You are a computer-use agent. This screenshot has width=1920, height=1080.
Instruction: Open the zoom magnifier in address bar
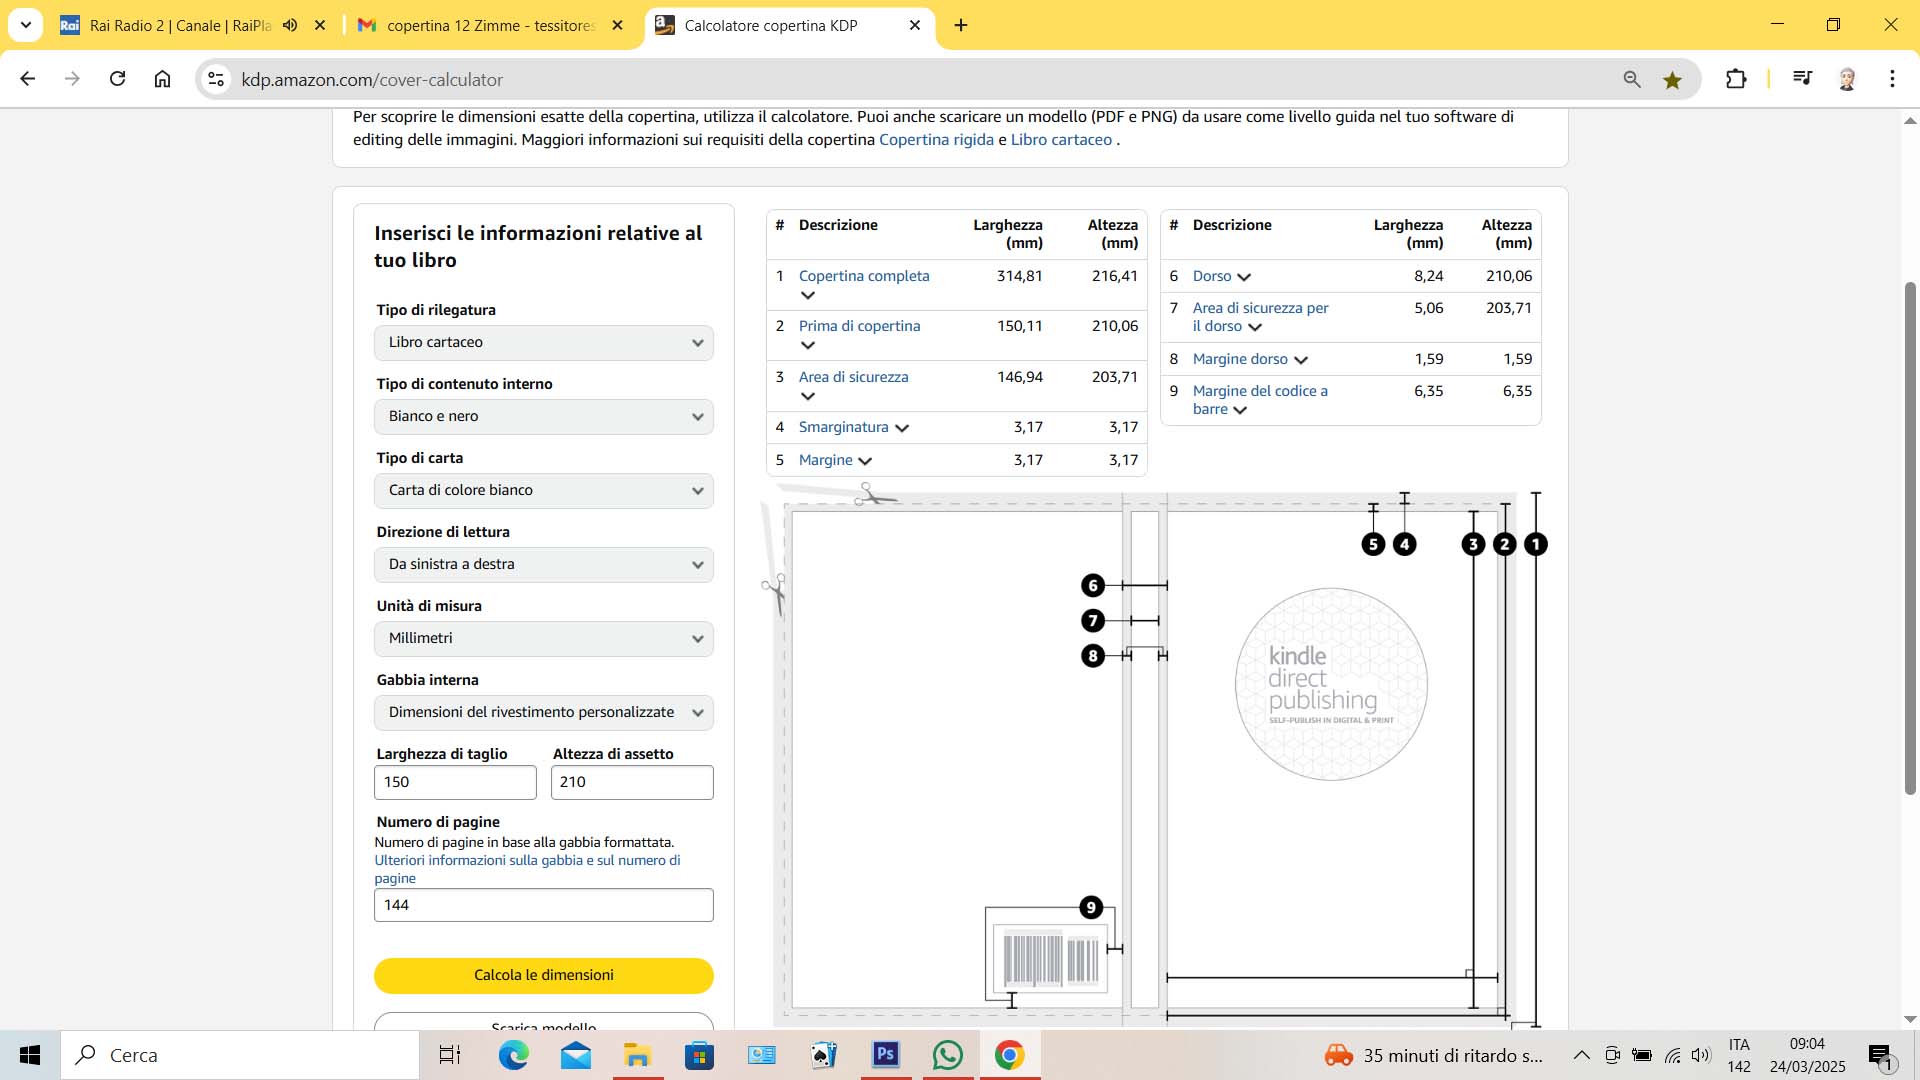pos(1632,79)
